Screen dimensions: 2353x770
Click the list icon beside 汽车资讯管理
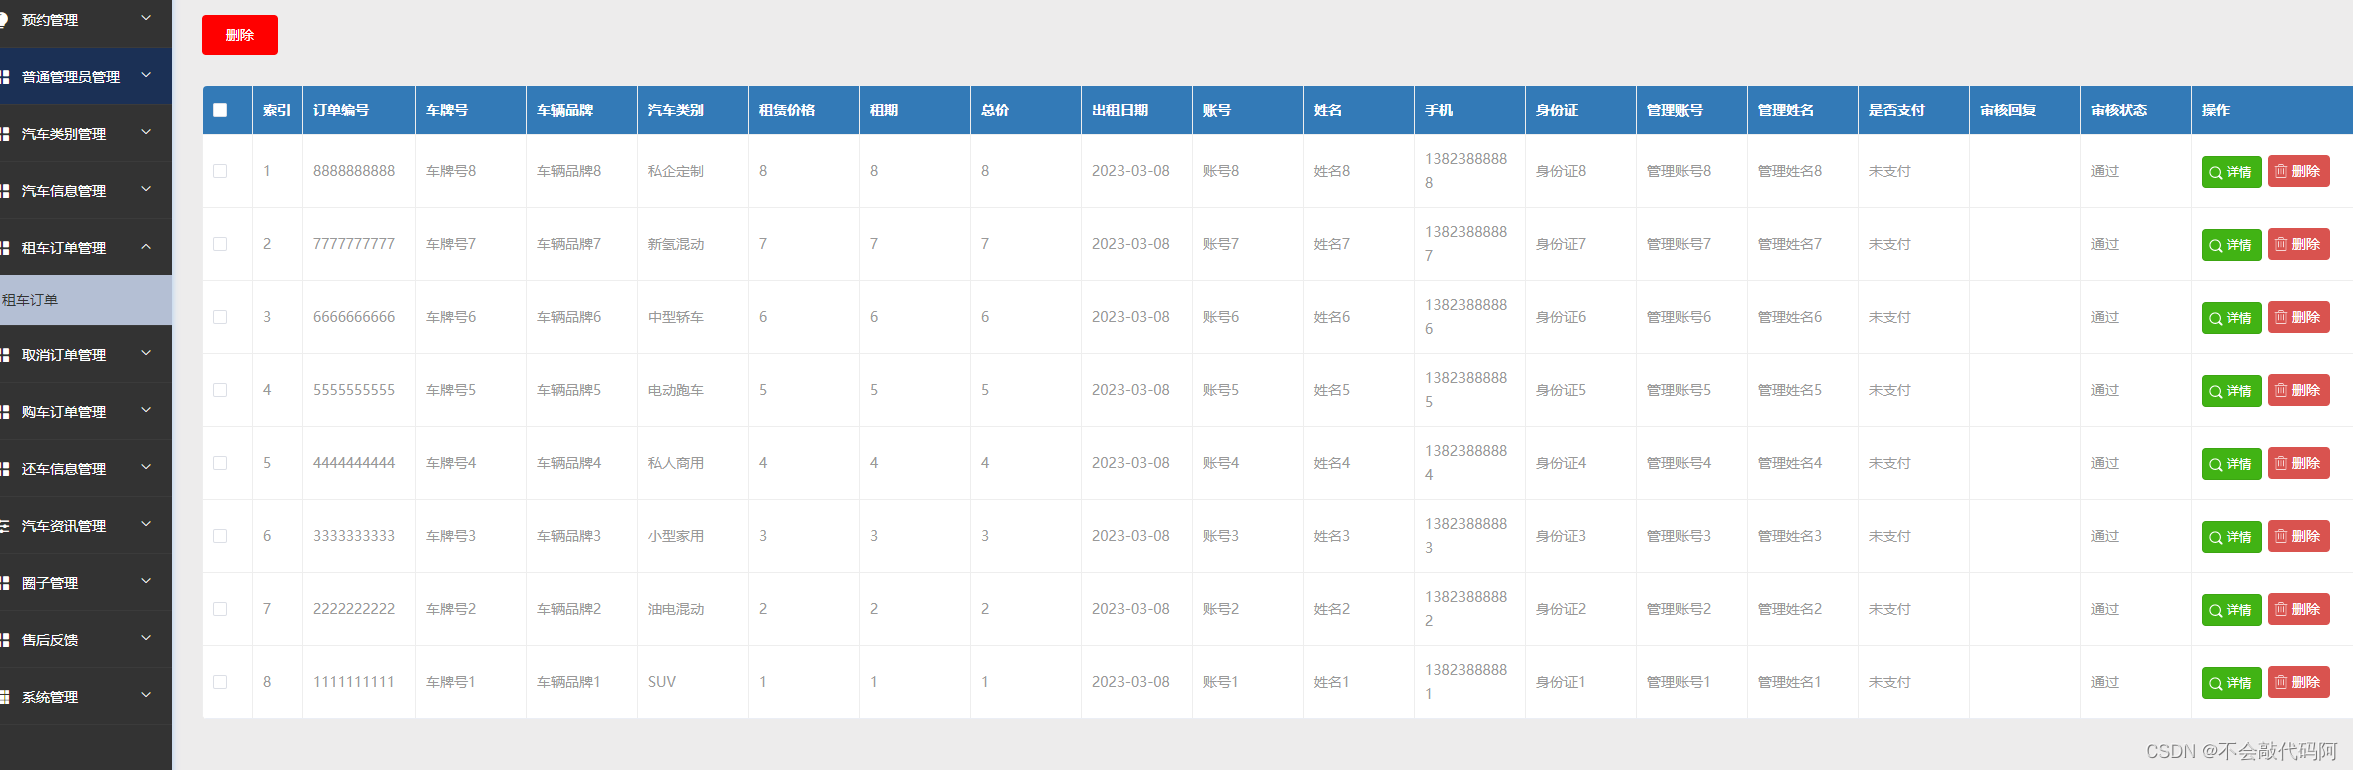[5, 526]
